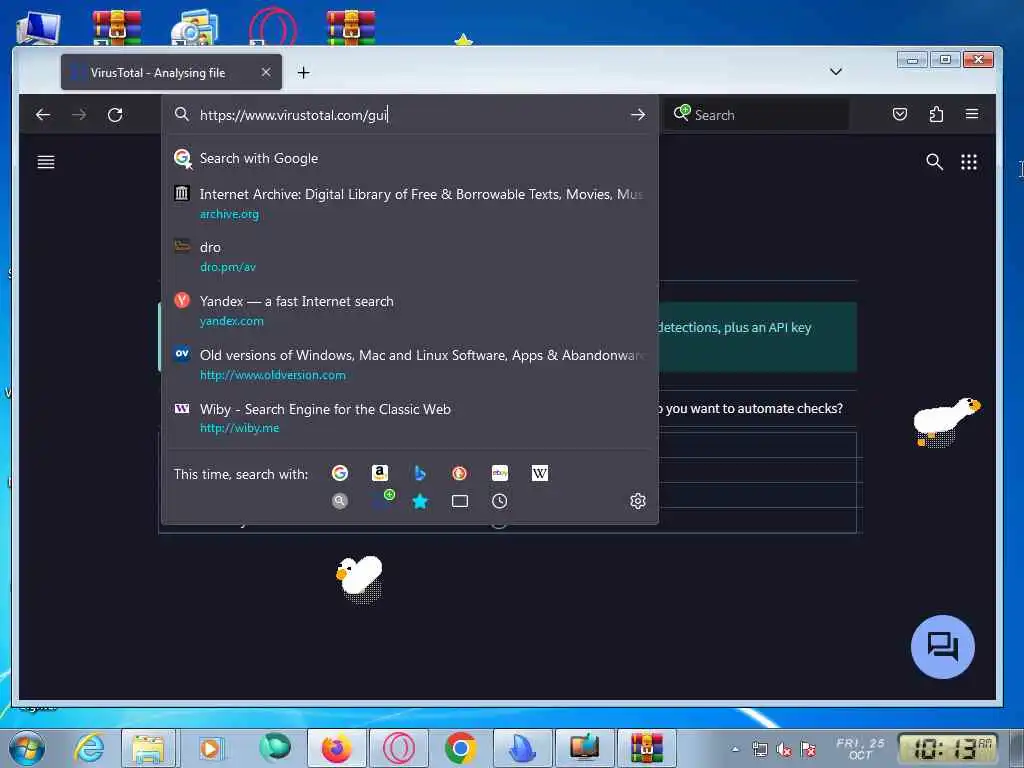
Task: Reload the VirusTotal page
Action: (115, 115)
